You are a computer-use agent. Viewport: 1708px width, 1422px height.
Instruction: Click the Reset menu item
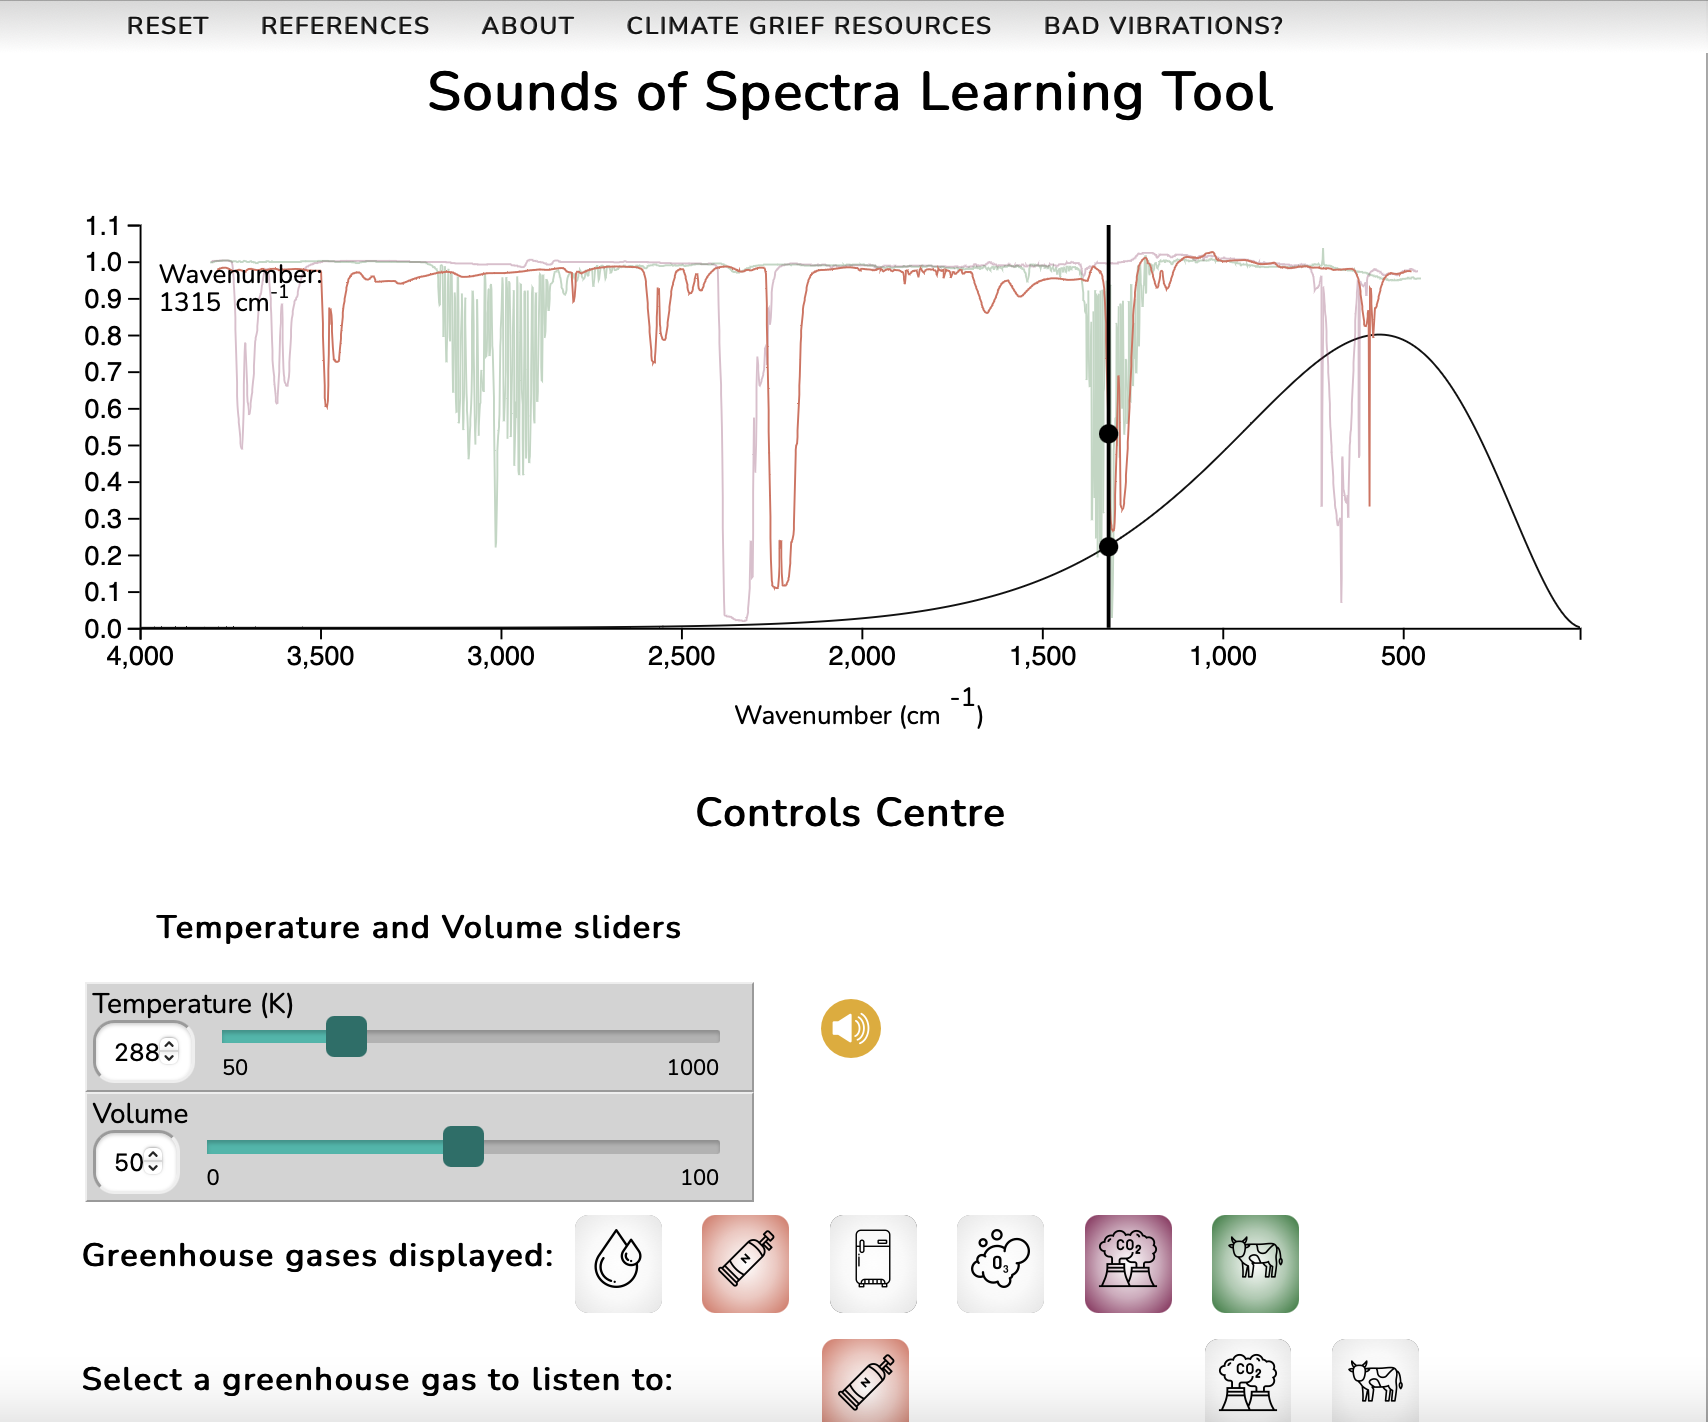click(x=168, y=26)
